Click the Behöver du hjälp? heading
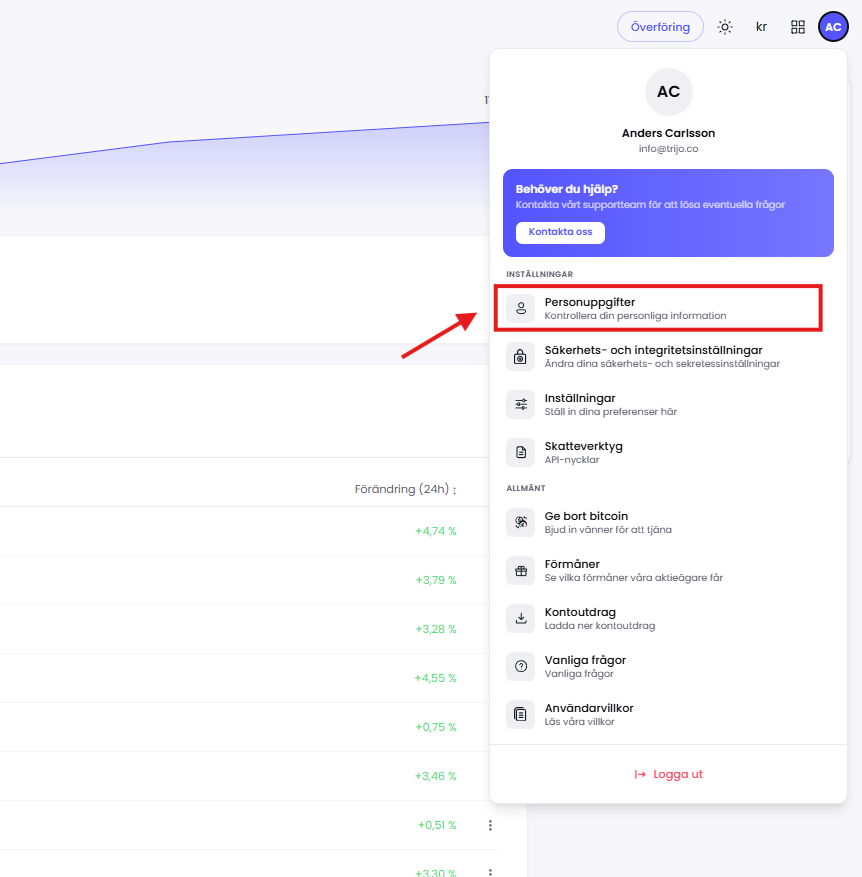 coord(567,189)
